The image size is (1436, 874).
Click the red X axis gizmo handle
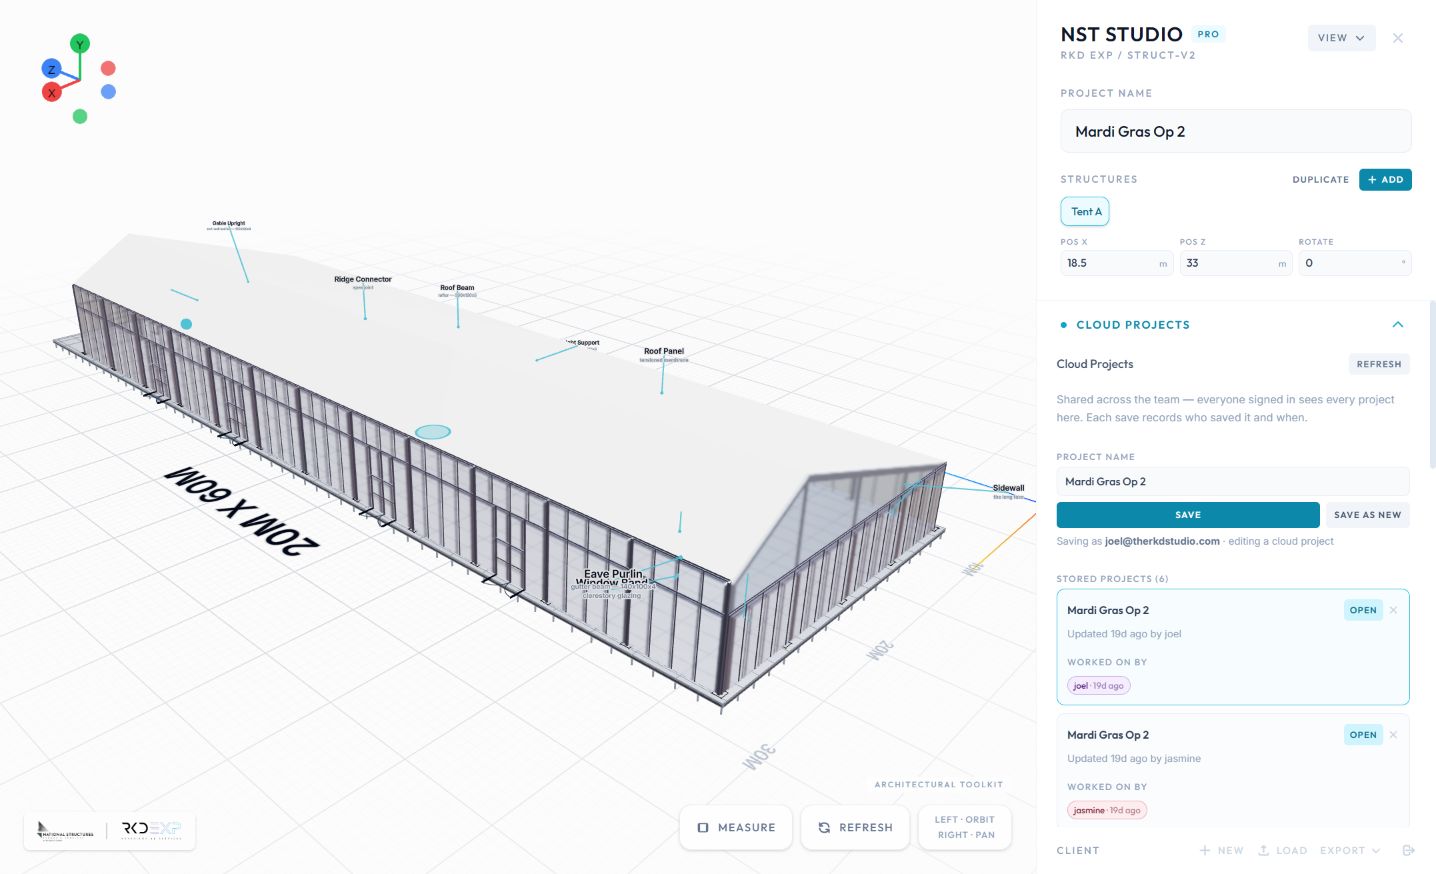[51, 92]
